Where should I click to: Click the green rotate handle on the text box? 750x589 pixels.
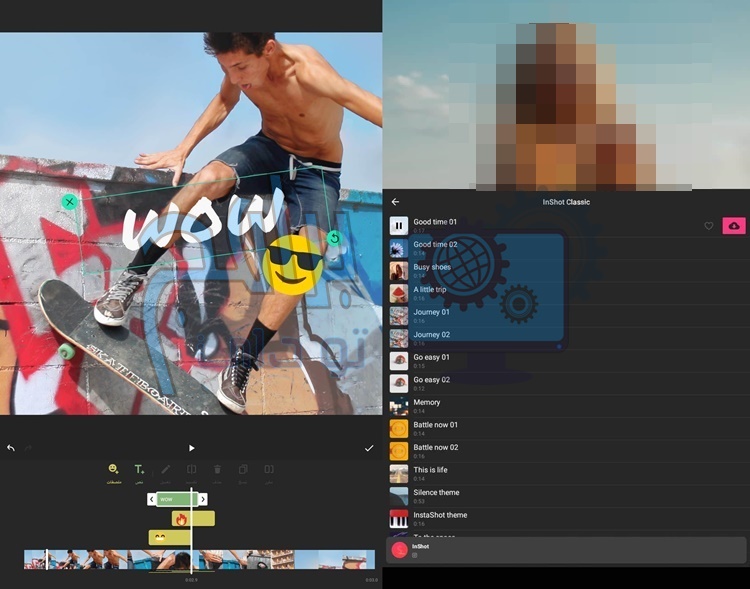pyautogui.click(x=334, y=238)
